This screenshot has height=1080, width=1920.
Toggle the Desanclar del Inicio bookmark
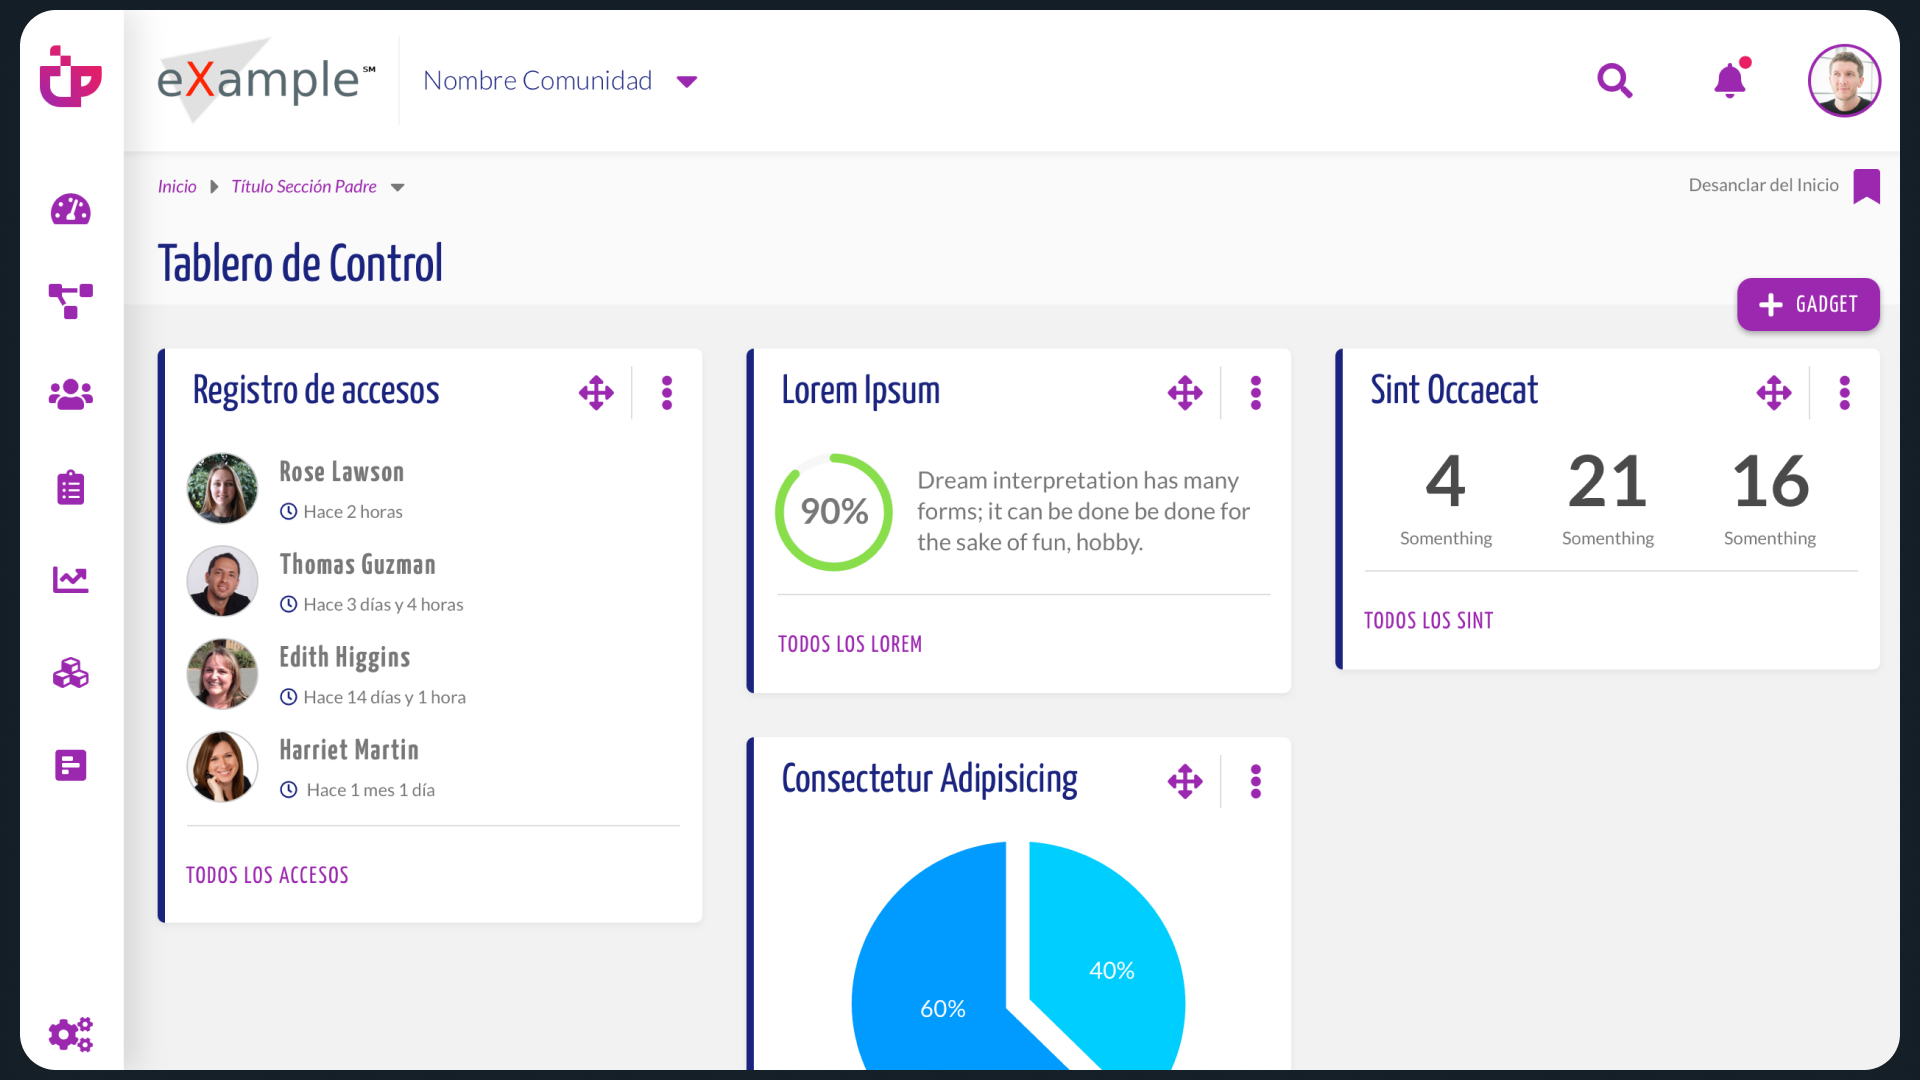(x=1866, y=186)
